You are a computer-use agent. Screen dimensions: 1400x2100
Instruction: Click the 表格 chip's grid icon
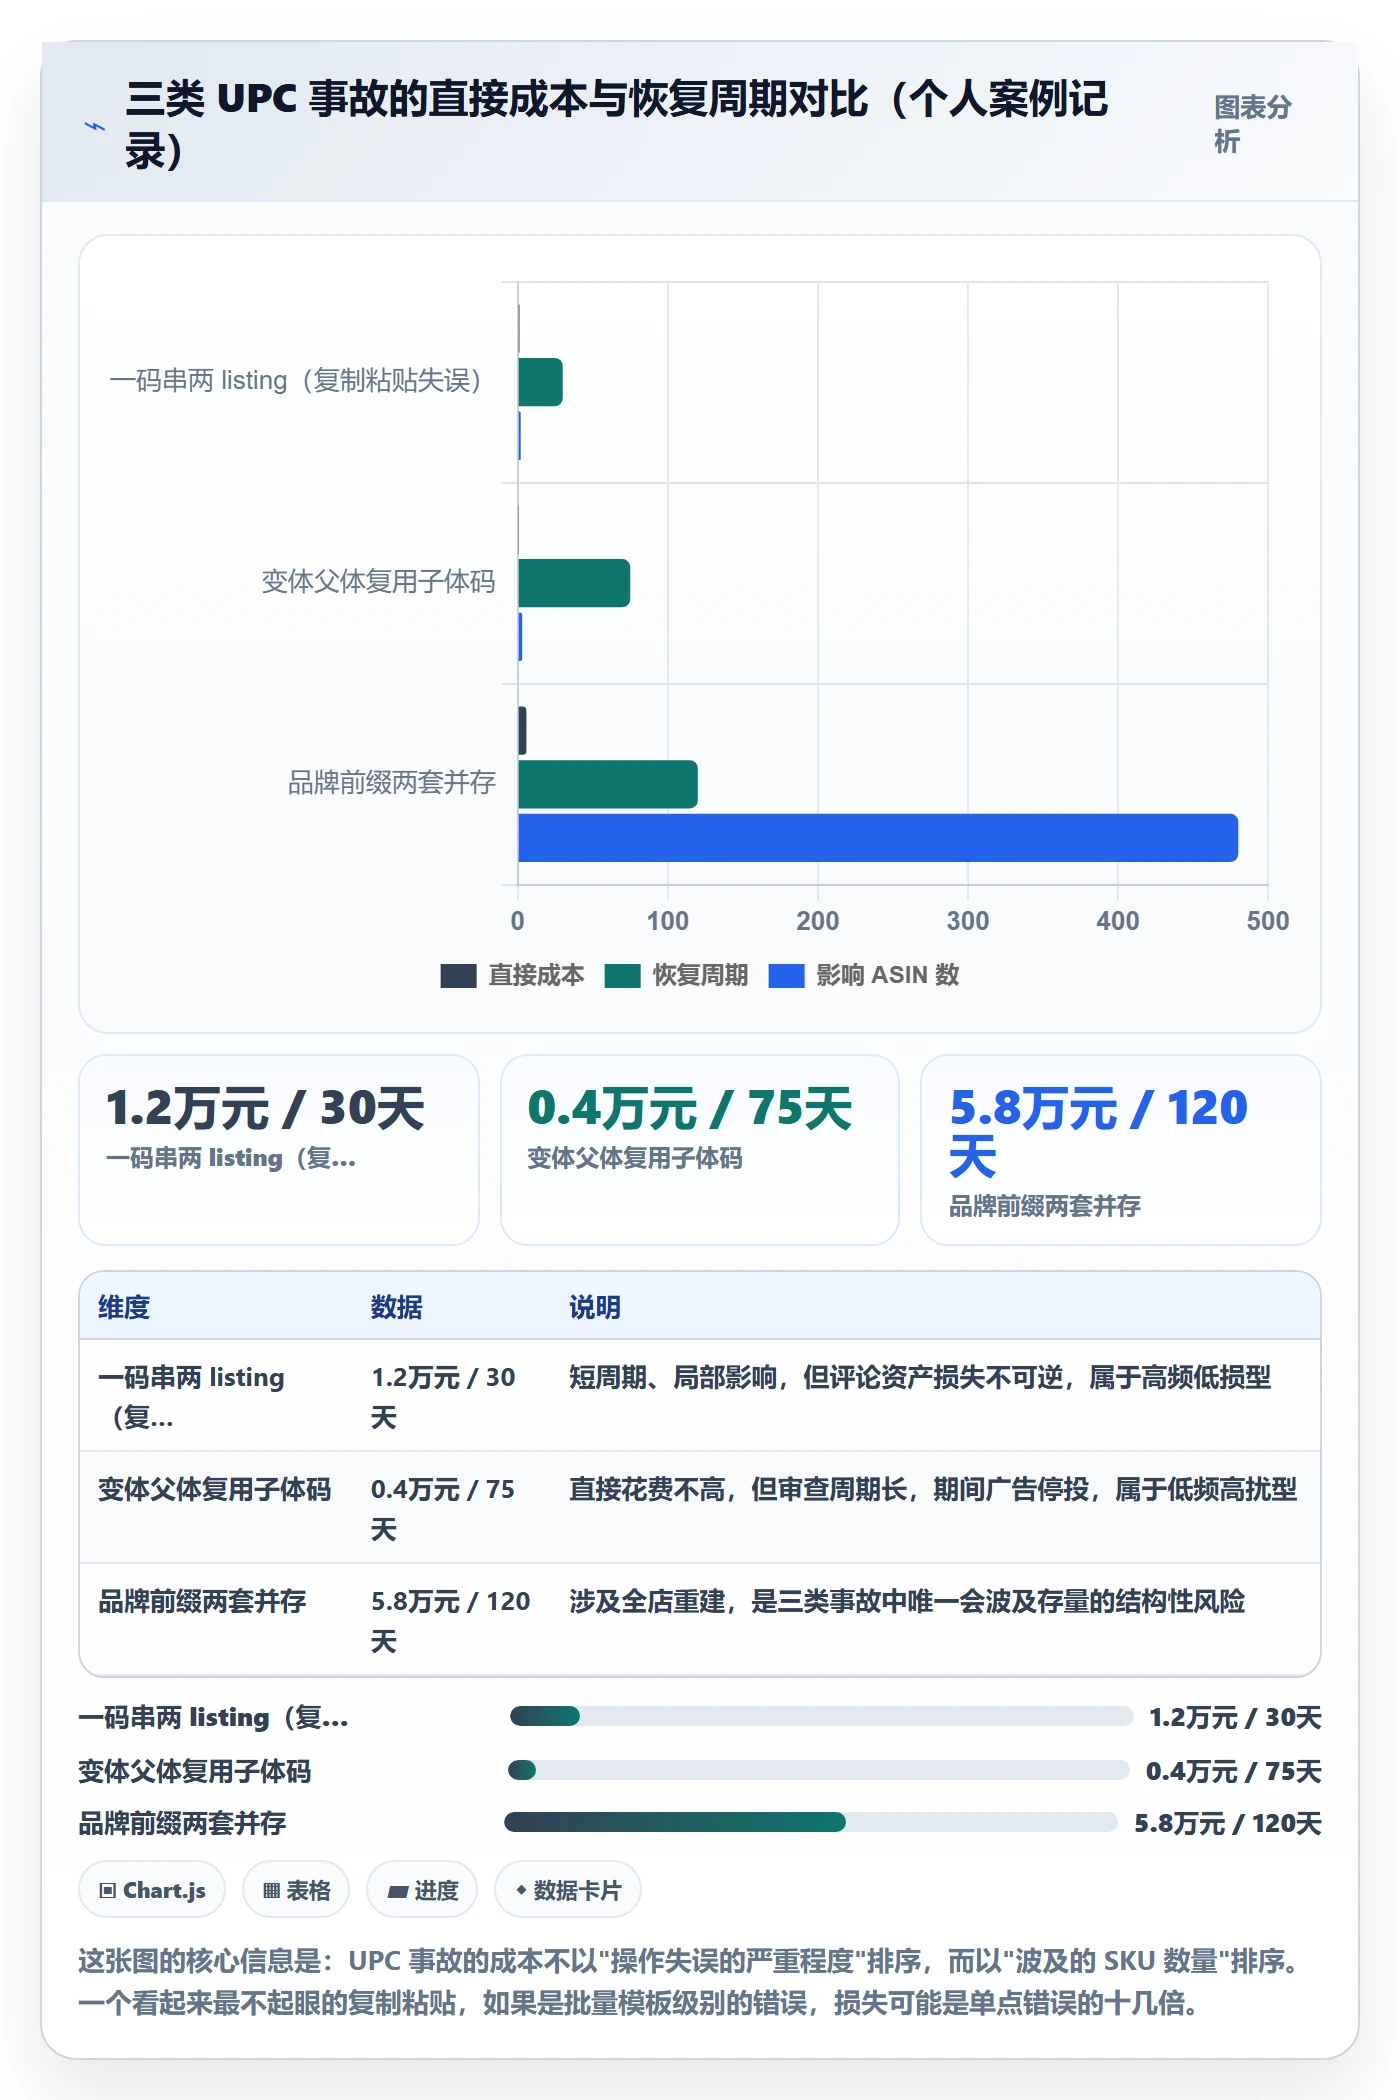coord(271,1890)
